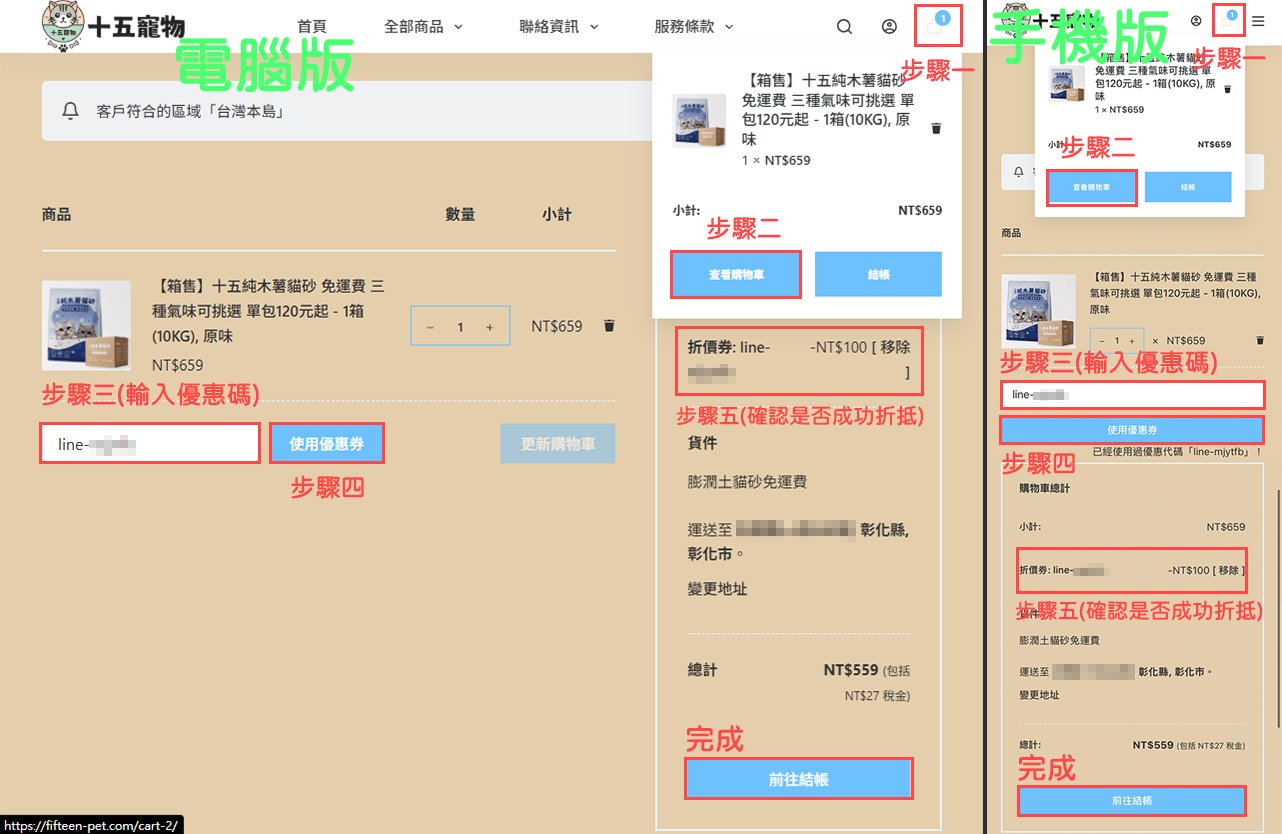Click product thumbnail in desktop cart row
Image resolution: width=1282 pixels, height=834 pixels.
coord(86,326)
